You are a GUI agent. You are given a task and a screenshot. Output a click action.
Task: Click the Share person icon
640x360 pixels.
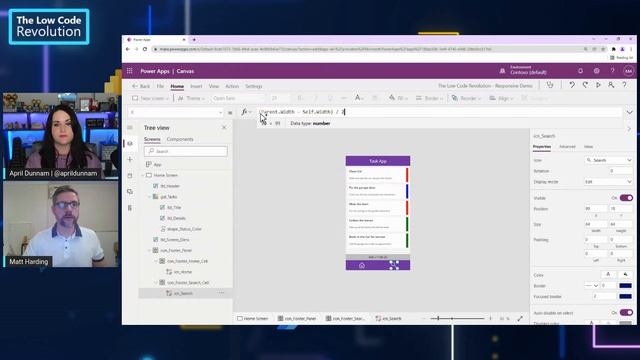click(611, 85)
